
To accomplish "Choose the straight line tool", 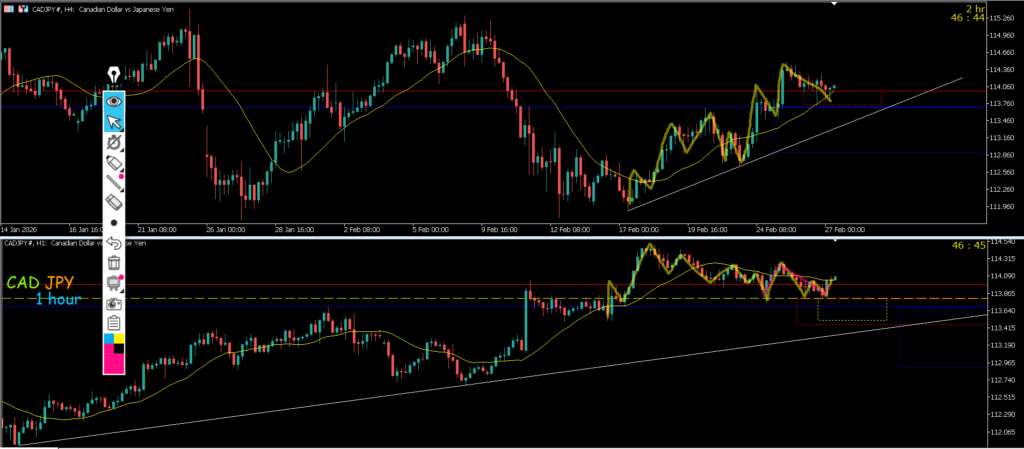I will pyautogui.click(x=114, y=182).
